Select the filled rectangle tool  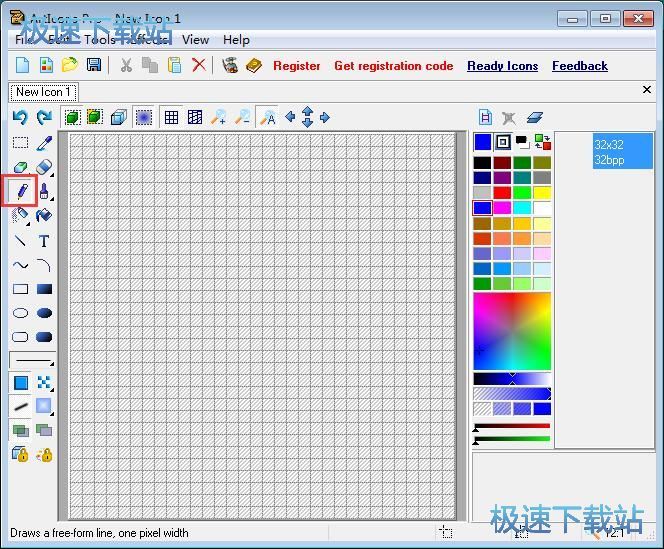[44, 289]
